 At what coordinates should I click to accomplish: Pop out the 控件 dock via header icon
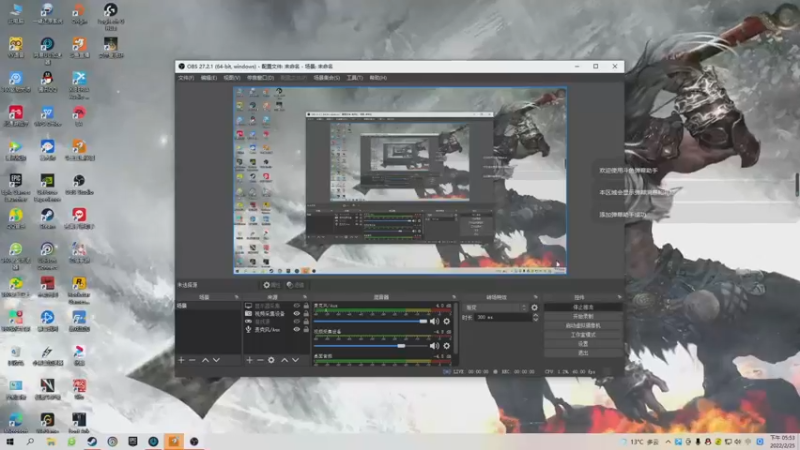(619, 297)
